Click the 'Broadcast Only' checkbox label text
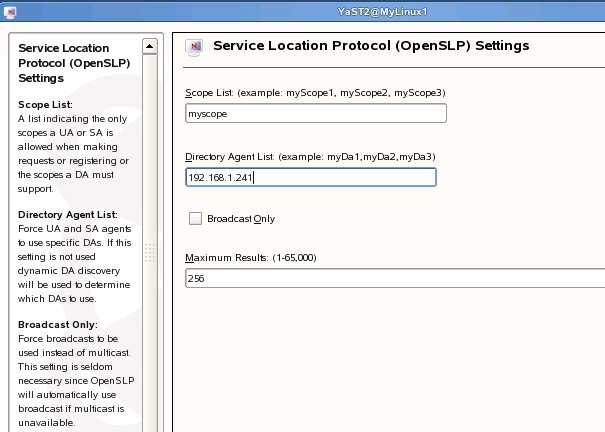This screenshot has height=432, width=605. click(x=241, y=219)
